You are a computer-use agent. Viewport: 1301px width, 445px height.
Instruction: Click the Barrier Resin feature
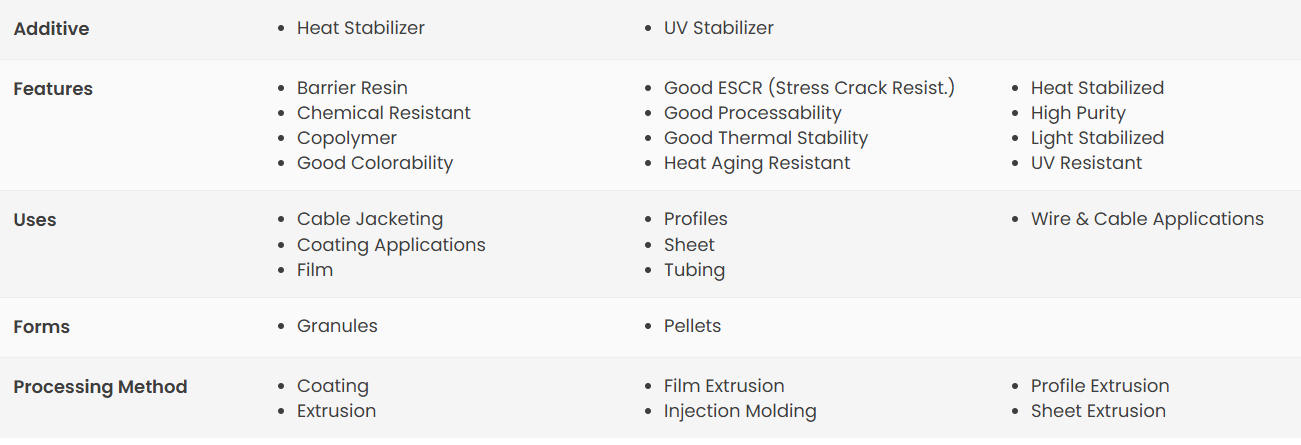(352, 88)
